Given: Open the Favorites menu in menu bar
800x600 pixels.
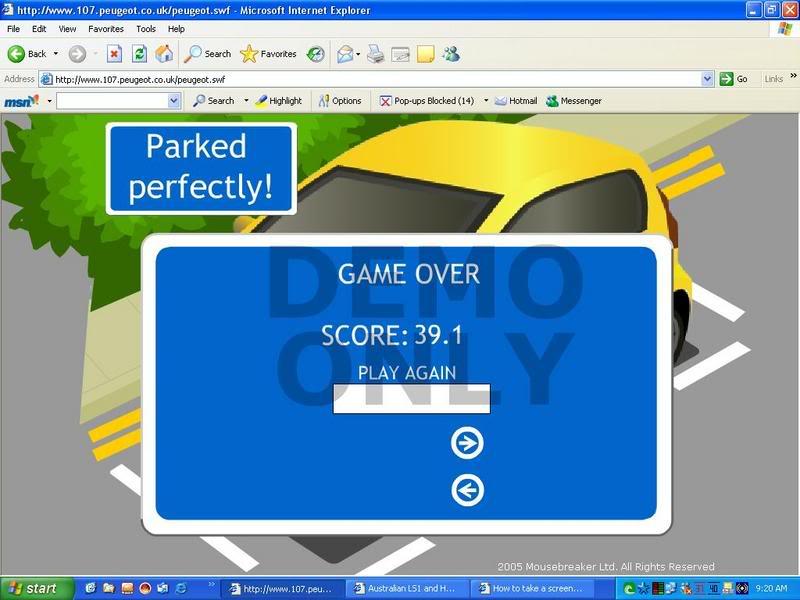Looking at the screenshot, I should pos(105,29).
